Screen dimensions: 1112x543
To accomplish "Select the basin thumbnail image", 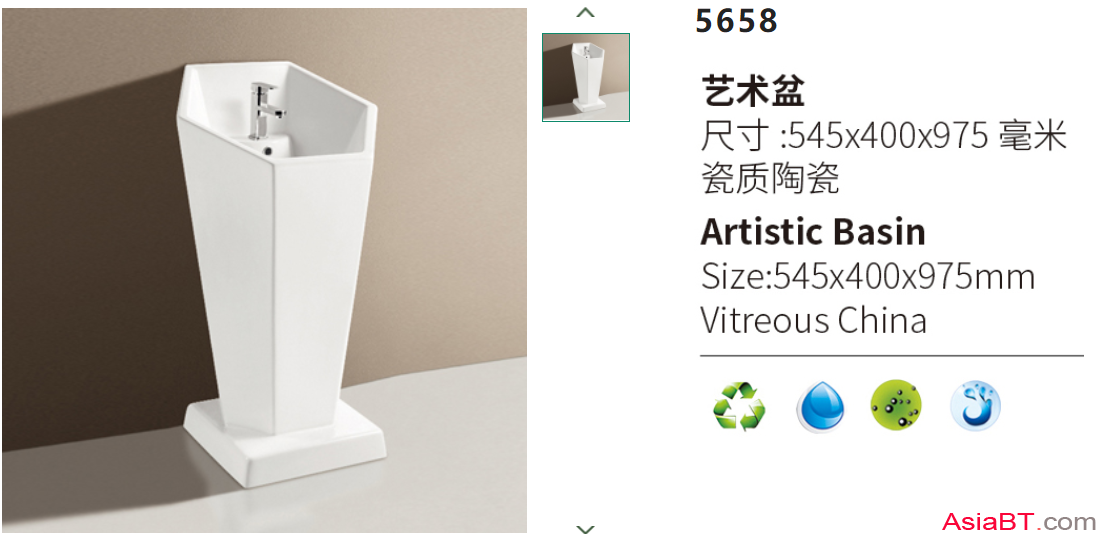I will (586, 77).
